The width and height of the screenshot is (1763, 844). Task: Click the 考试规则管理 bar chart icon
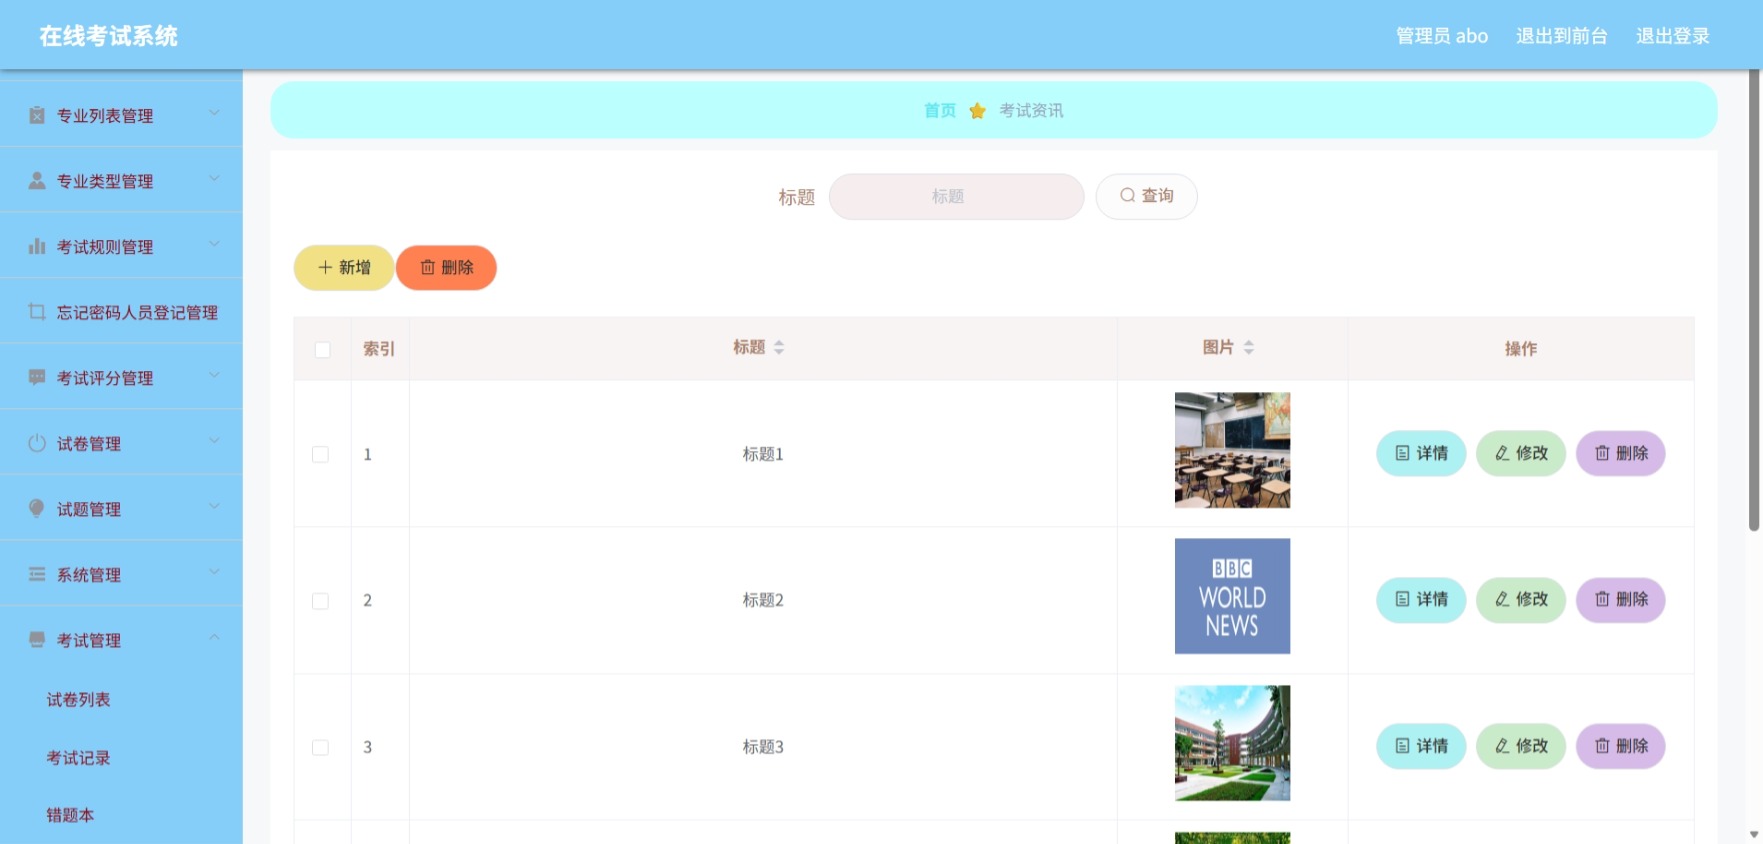(x=37, y=246)
